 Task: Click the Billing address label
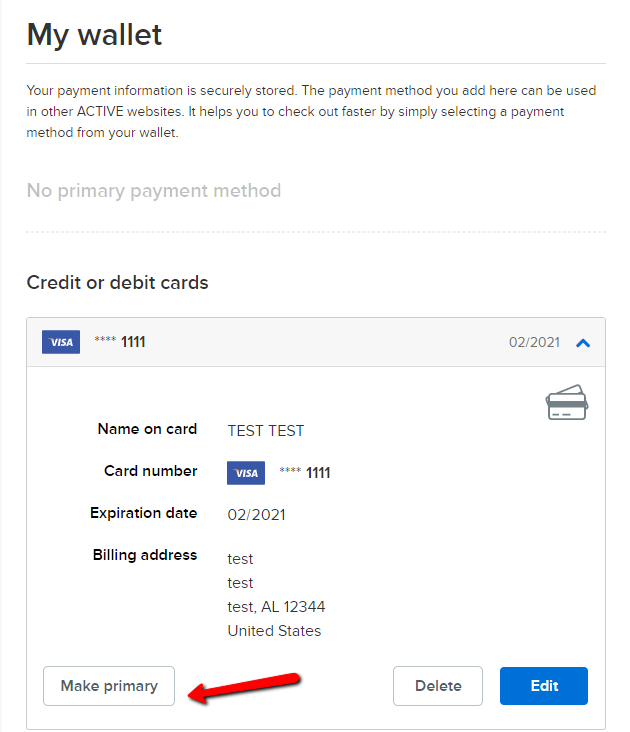145,555
